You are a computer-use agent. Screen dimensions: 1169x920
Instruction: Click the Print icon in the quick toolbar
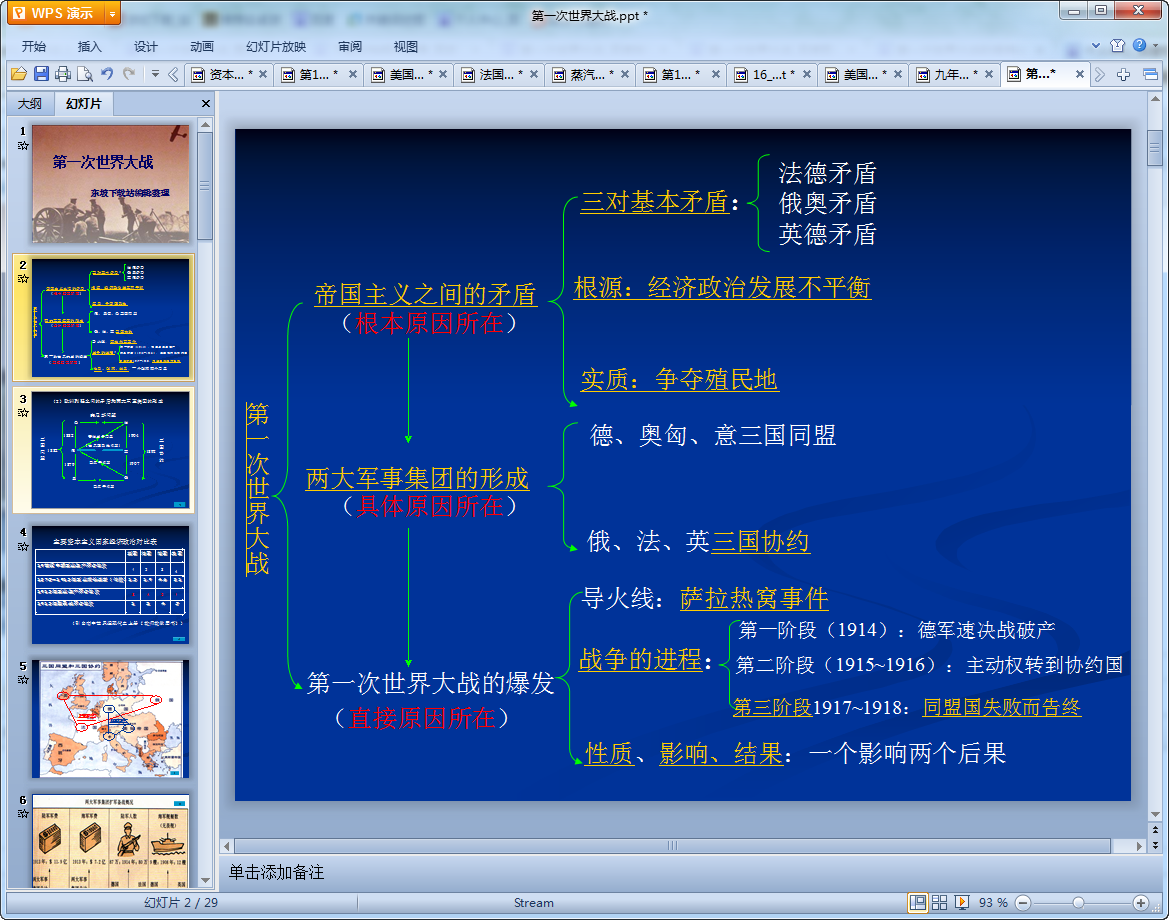(63, 74)
